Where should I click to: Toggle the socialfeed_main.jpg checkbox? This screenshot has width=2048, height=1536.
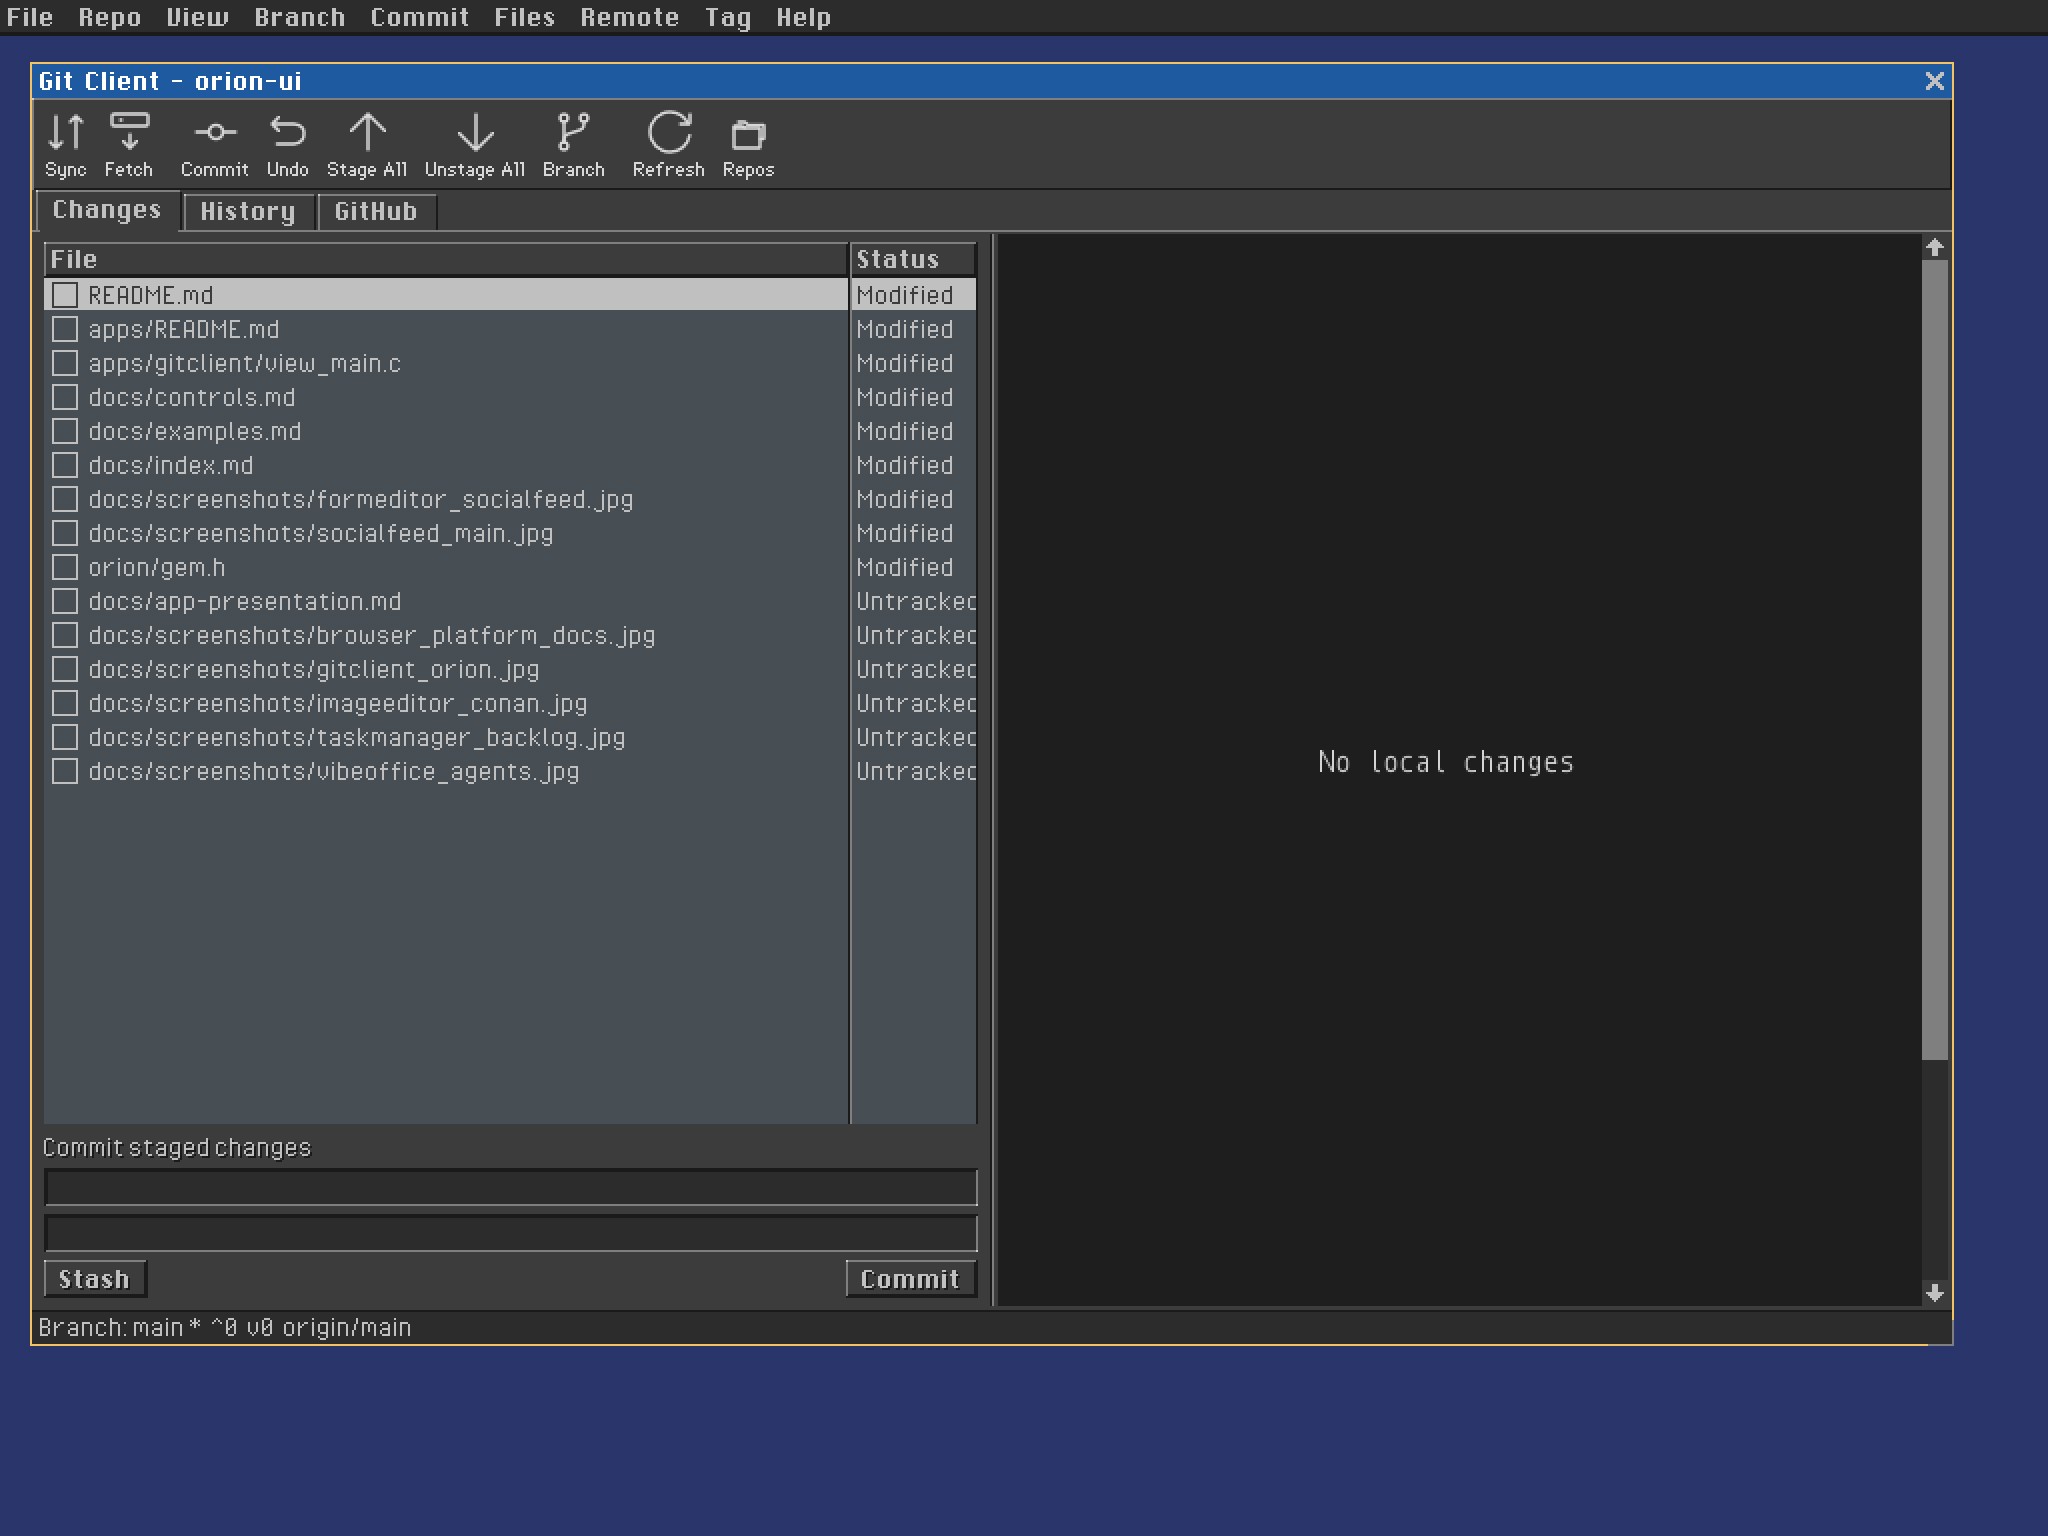pyautogui.click(x=65, y=533)
